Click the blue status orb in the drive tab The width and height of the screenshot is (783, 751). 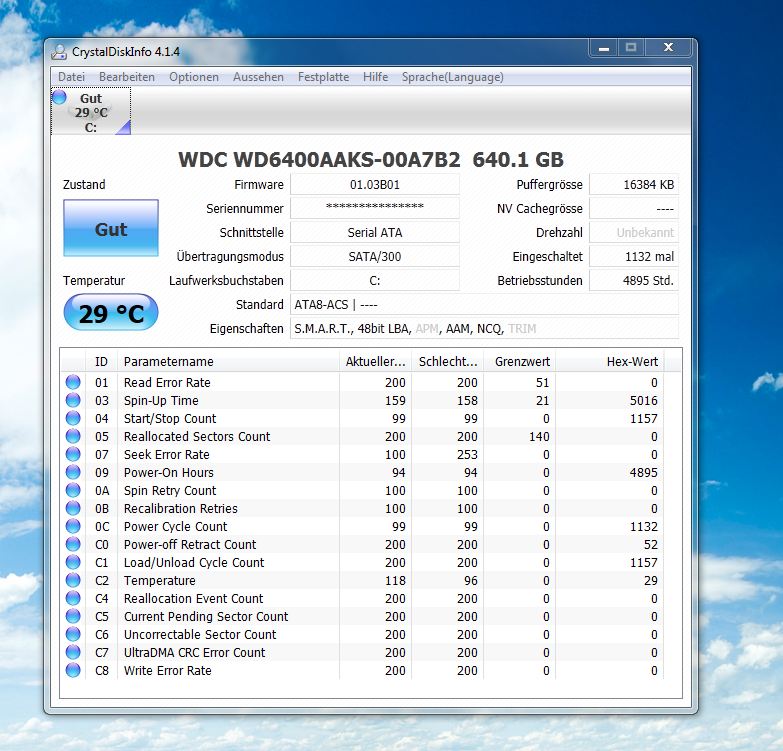coord(59,97)
